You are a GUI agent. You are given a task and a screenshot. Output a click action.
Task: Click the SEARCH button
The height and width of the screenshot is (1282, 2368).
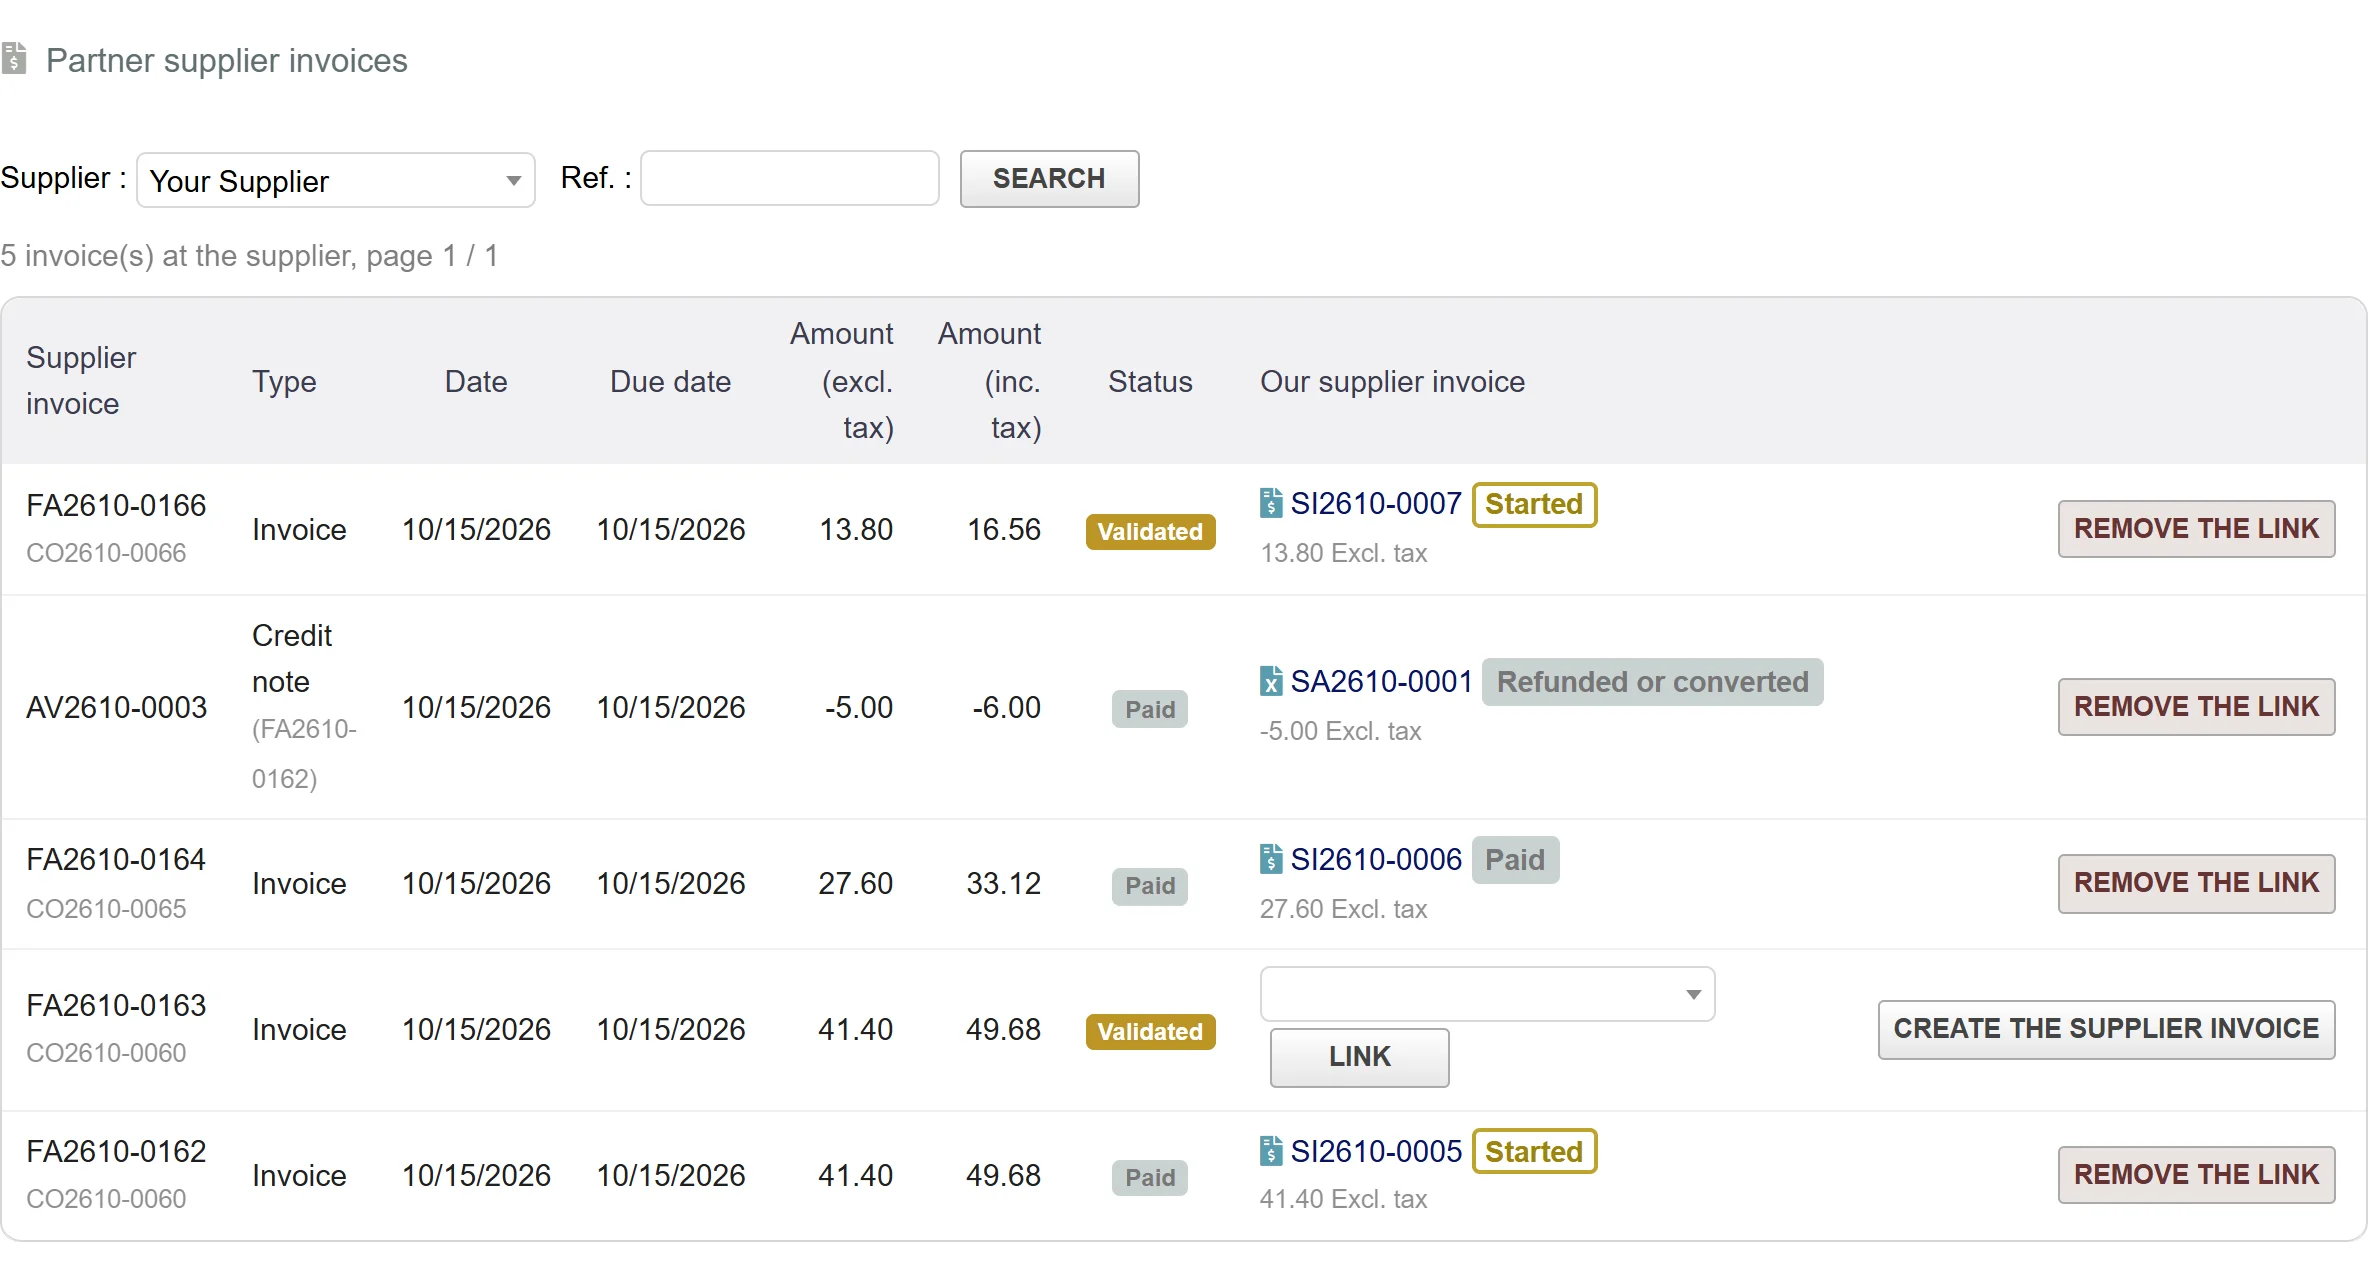pyautogui.click(x=1049, y=179)
